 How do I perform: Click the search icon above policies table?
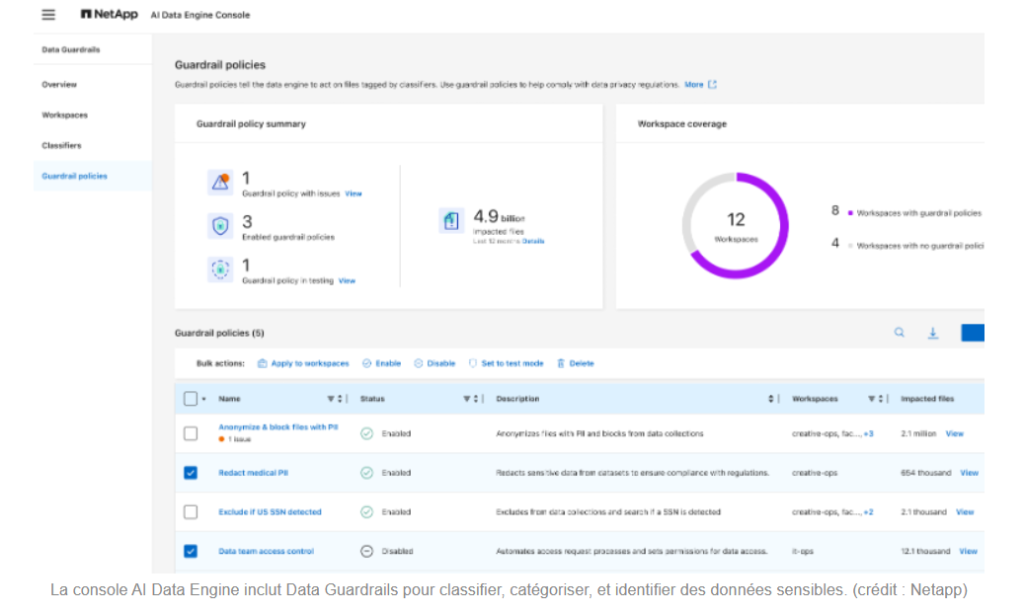coord(899,332)
